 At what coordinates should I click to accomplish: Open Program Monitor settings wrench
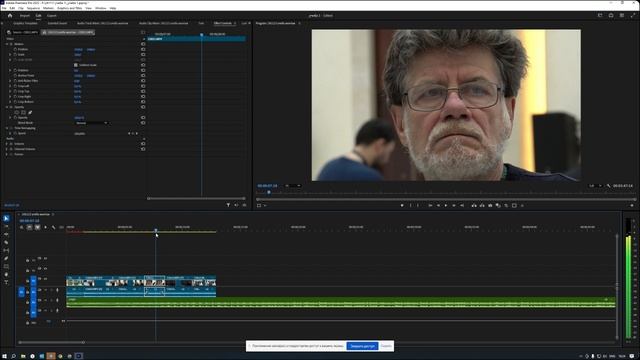point(609,186)
